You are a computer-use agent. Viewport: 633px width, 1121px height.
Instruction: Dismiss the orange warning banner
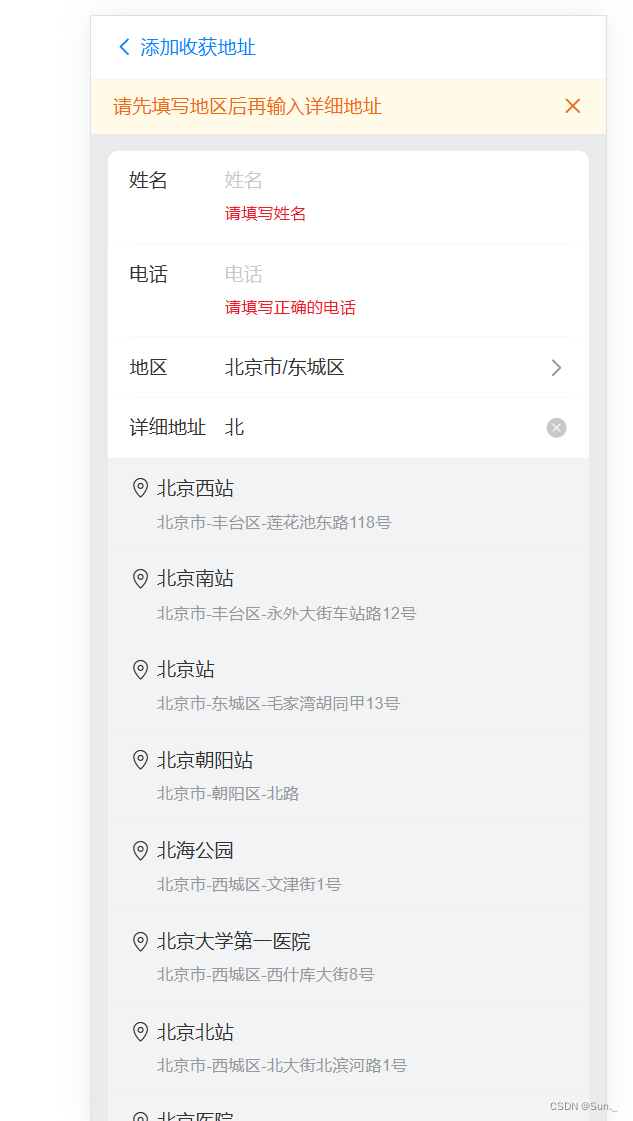pyautogui.click(x=572, y=105)
